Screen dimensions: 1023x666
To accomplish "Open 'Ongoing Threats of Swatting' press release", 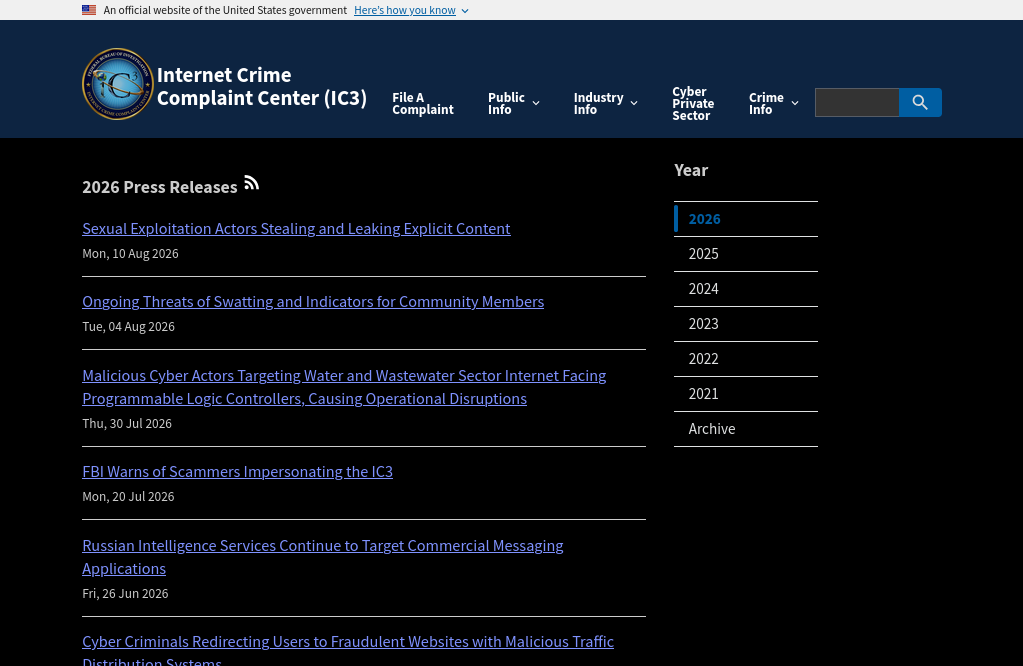I will 313,301.
